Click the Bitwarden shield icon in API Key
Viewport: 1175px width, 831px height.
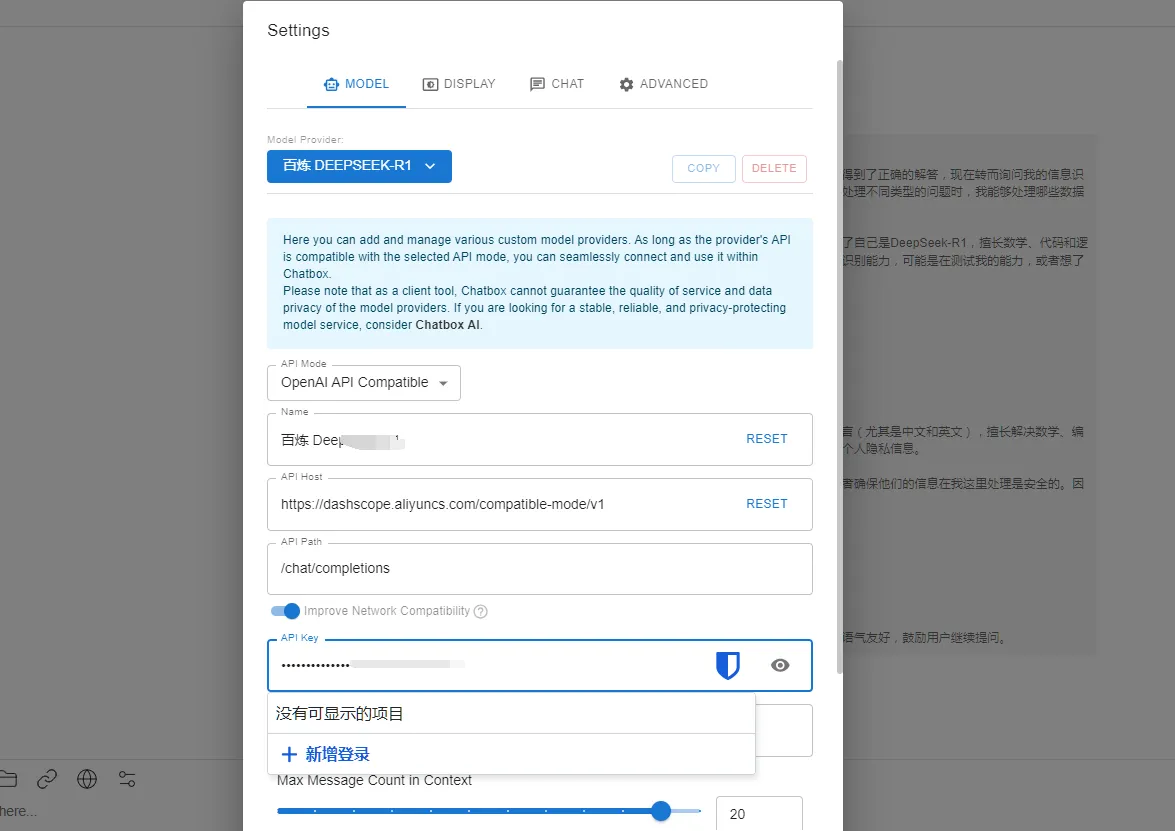click(x=728, y=665)
